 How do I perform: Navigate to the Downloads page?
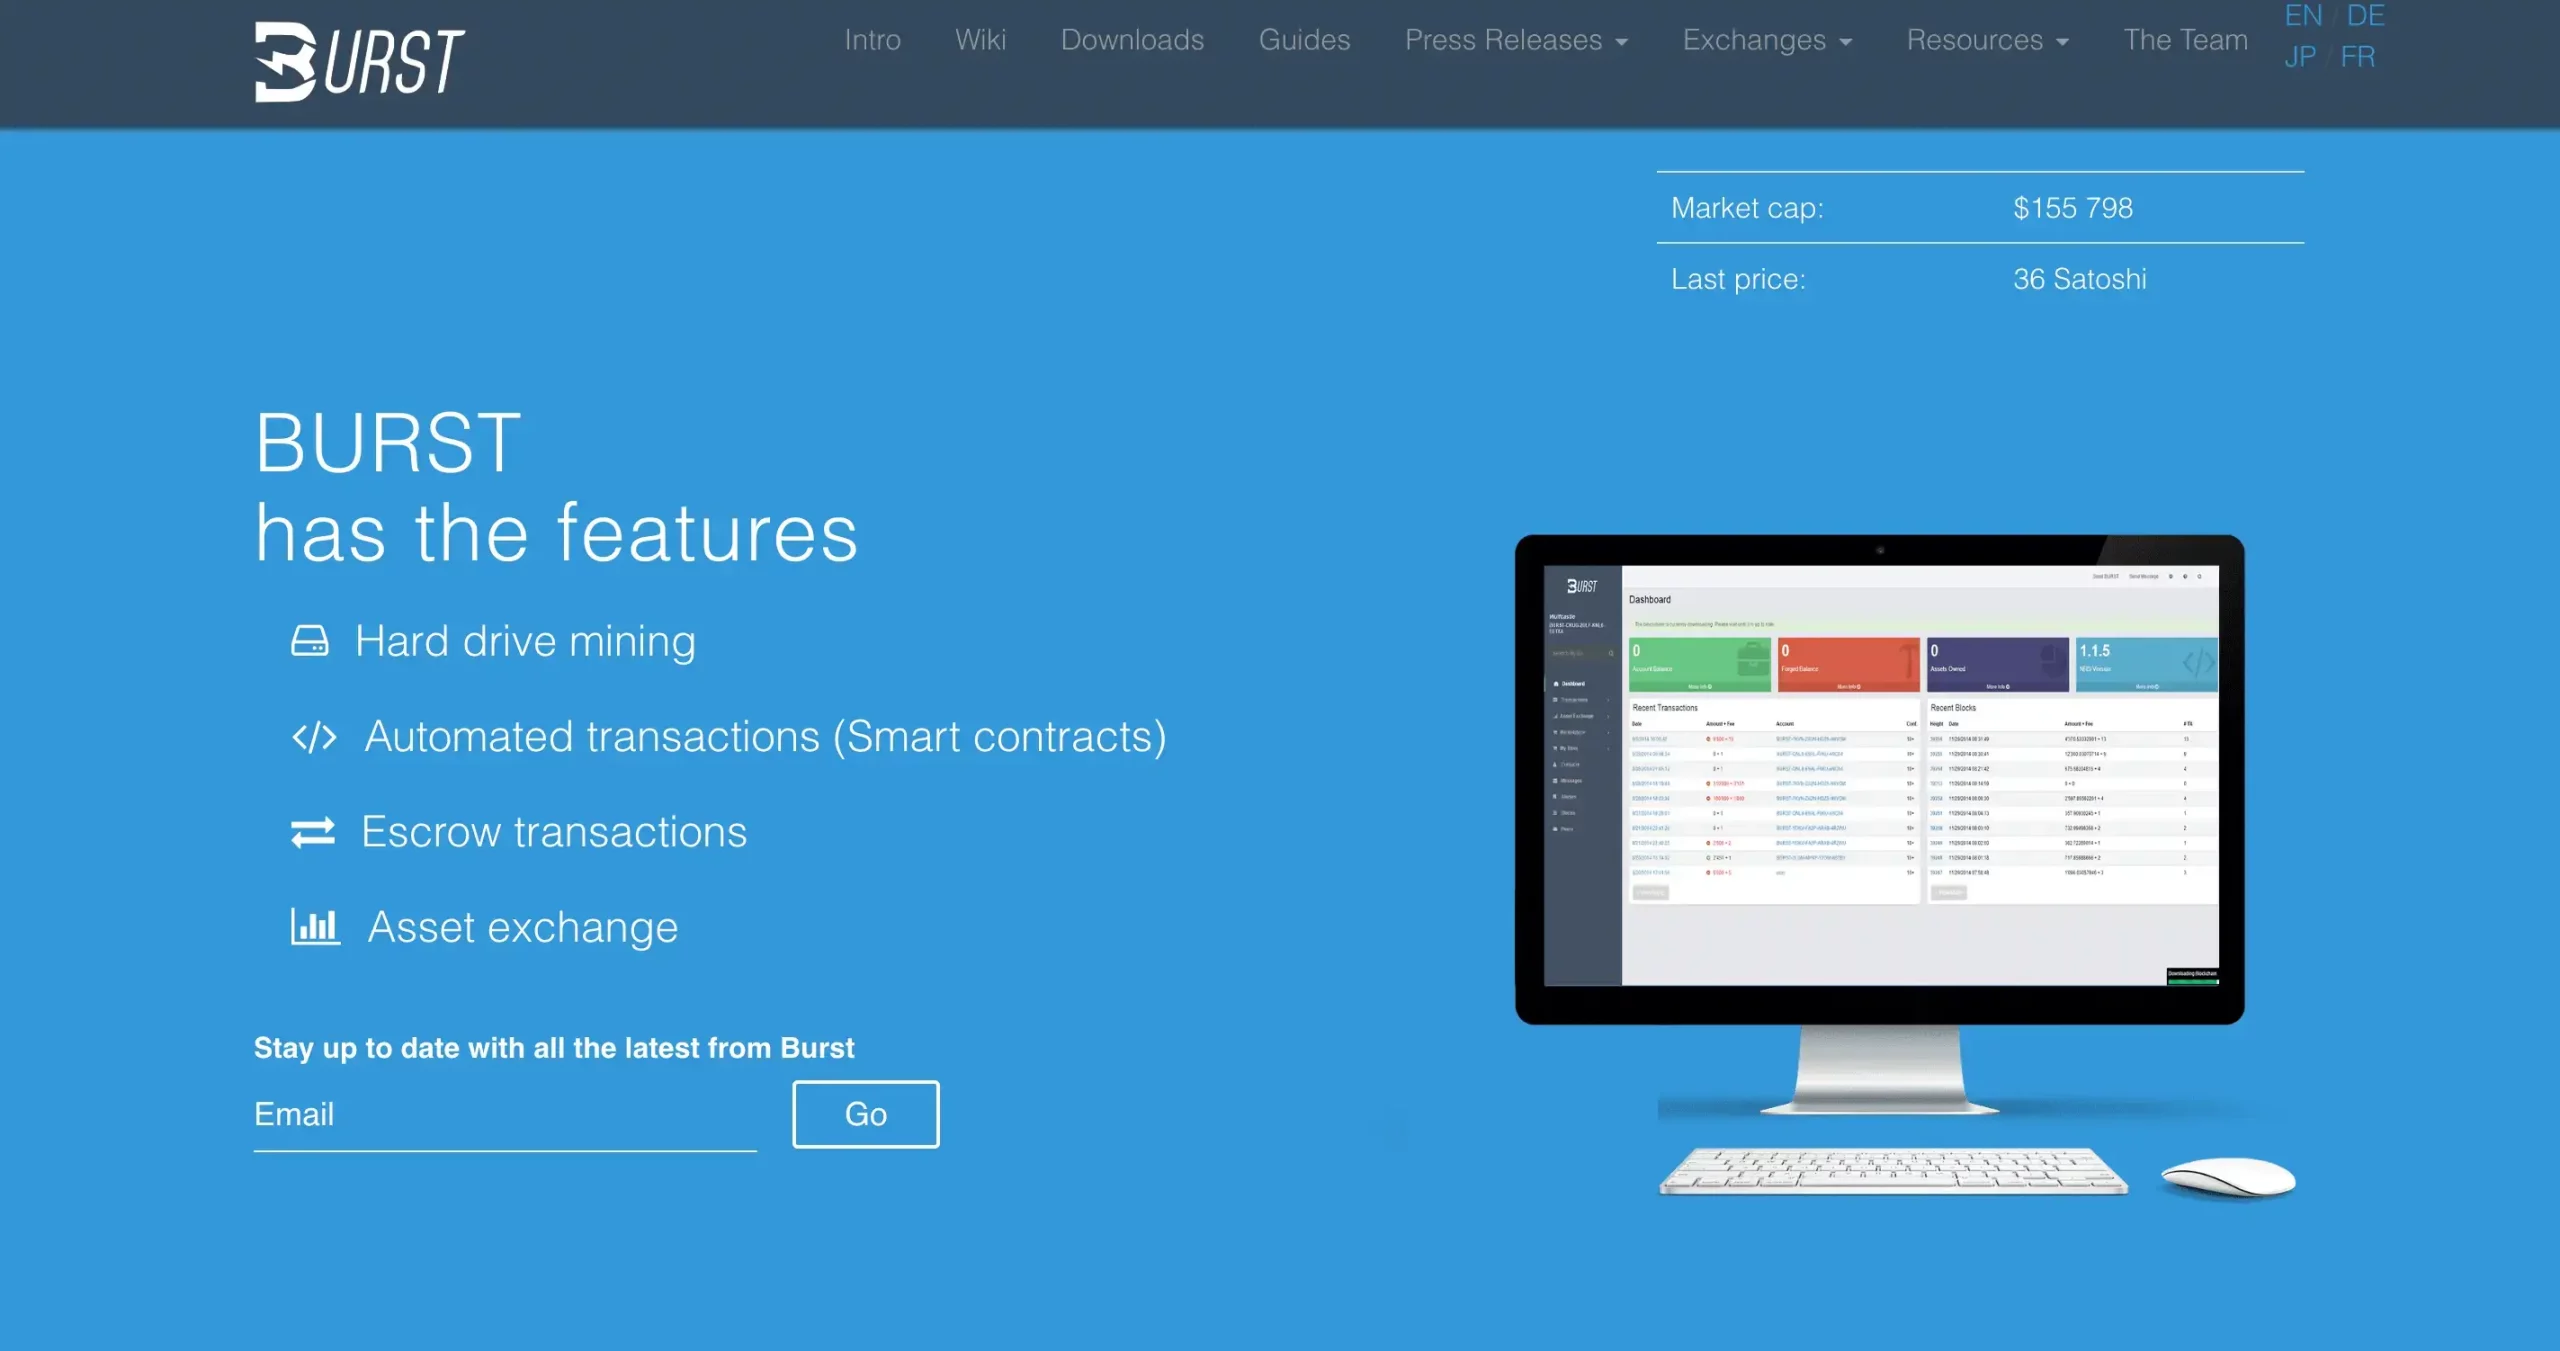click(x=1133, y=39)
